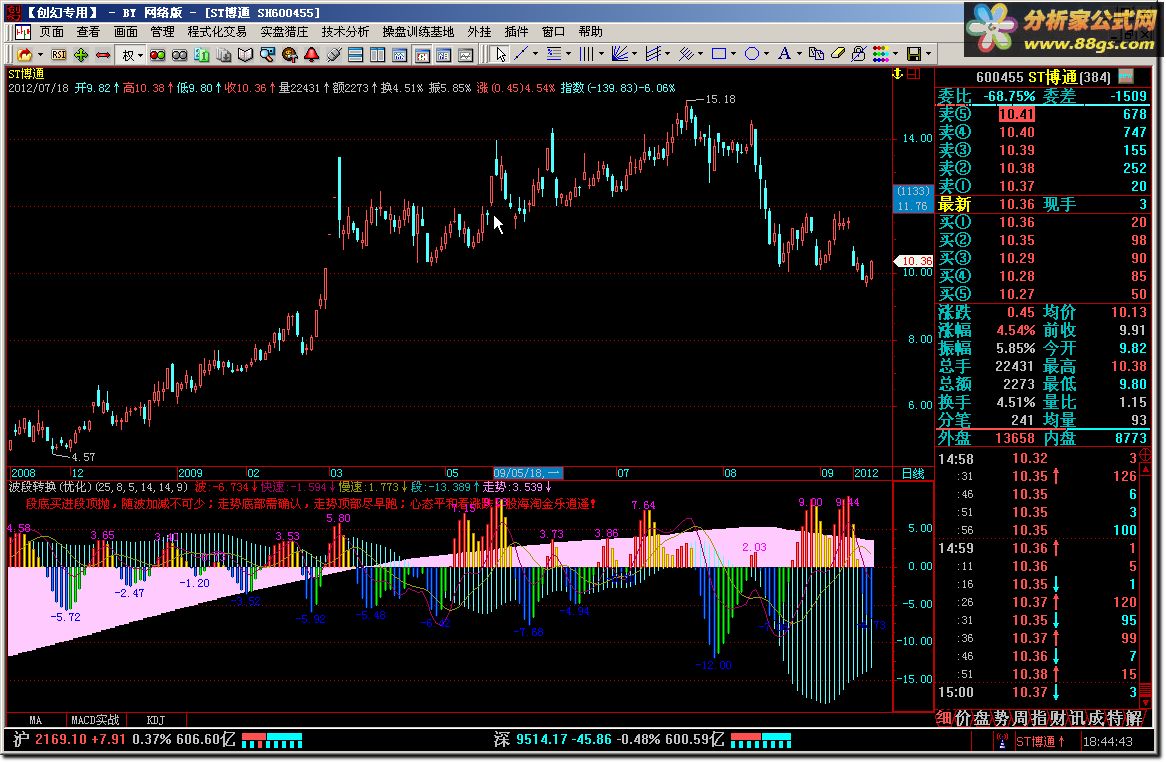Open dropdown arrow beside color palette icon
Image resolution: width=1166 pixels, height=762 pixels.
click(x=895, y=54)
